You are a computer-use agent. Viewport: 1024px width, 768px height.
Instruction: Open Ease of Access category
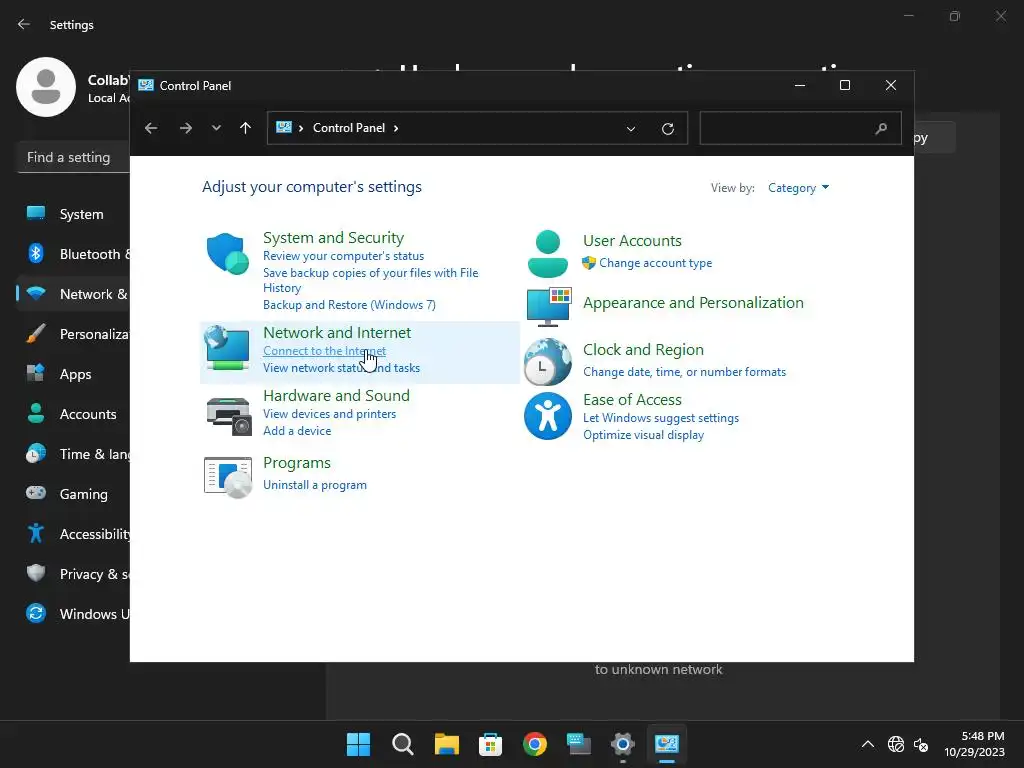click(632, 400)
